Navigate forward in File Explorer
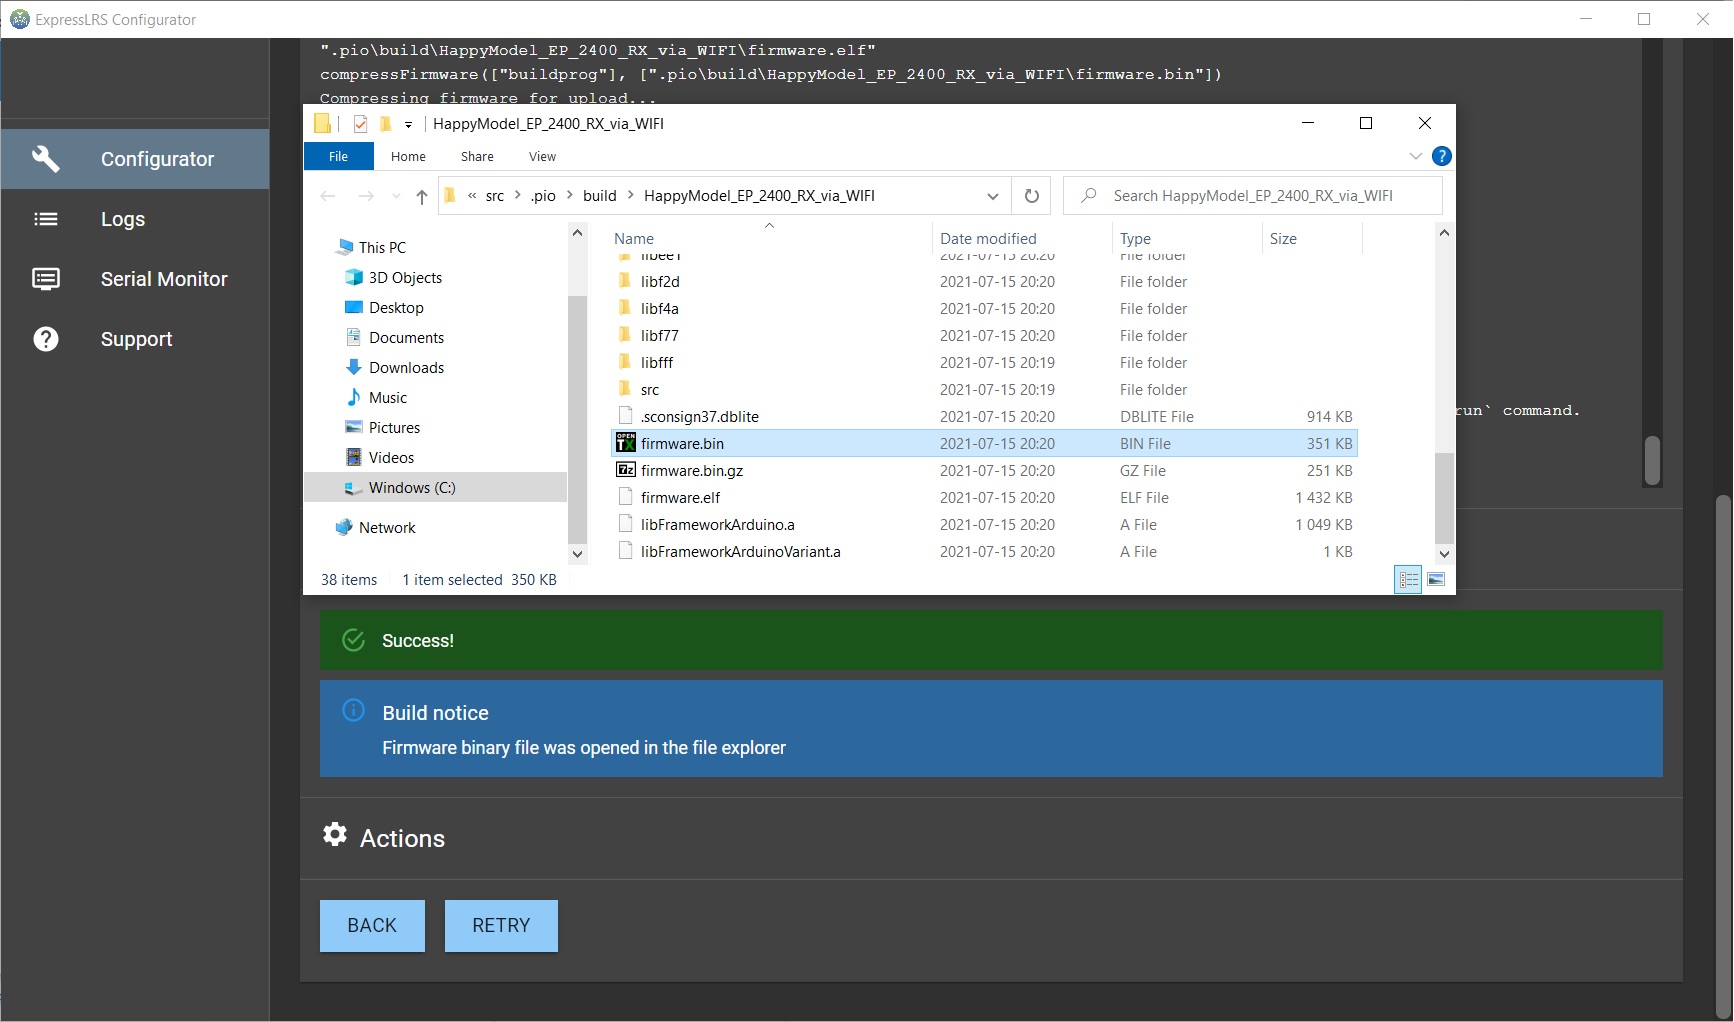 (x=366, y=196)
